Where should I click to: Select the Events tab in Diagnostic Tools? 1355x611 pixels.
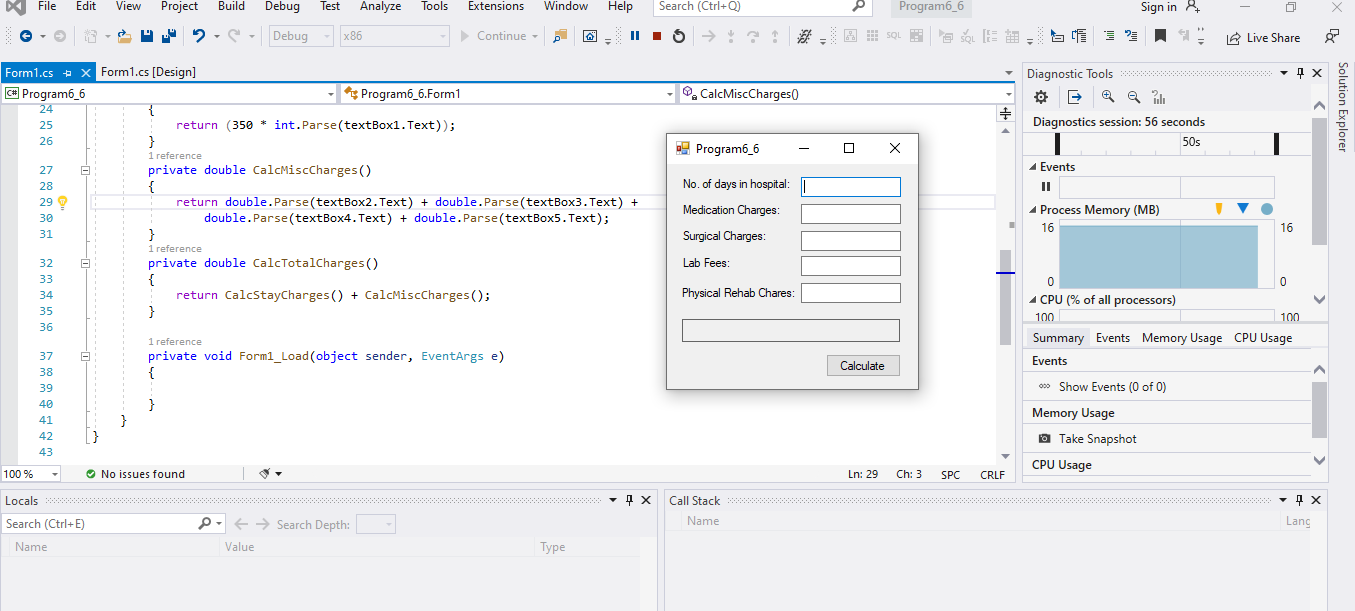tap(1113, 338)
